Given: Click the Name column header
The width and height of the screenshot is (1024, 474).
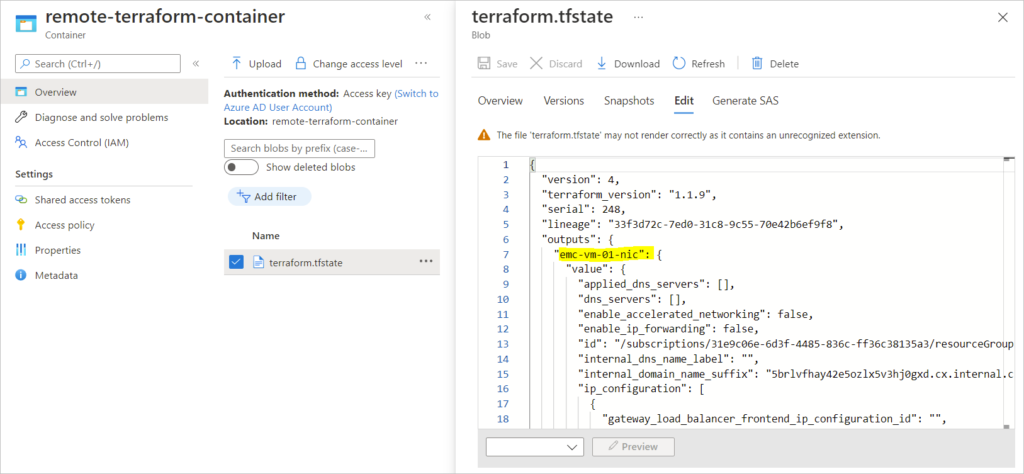Looking at the screenshot, I should pos(266,236).
